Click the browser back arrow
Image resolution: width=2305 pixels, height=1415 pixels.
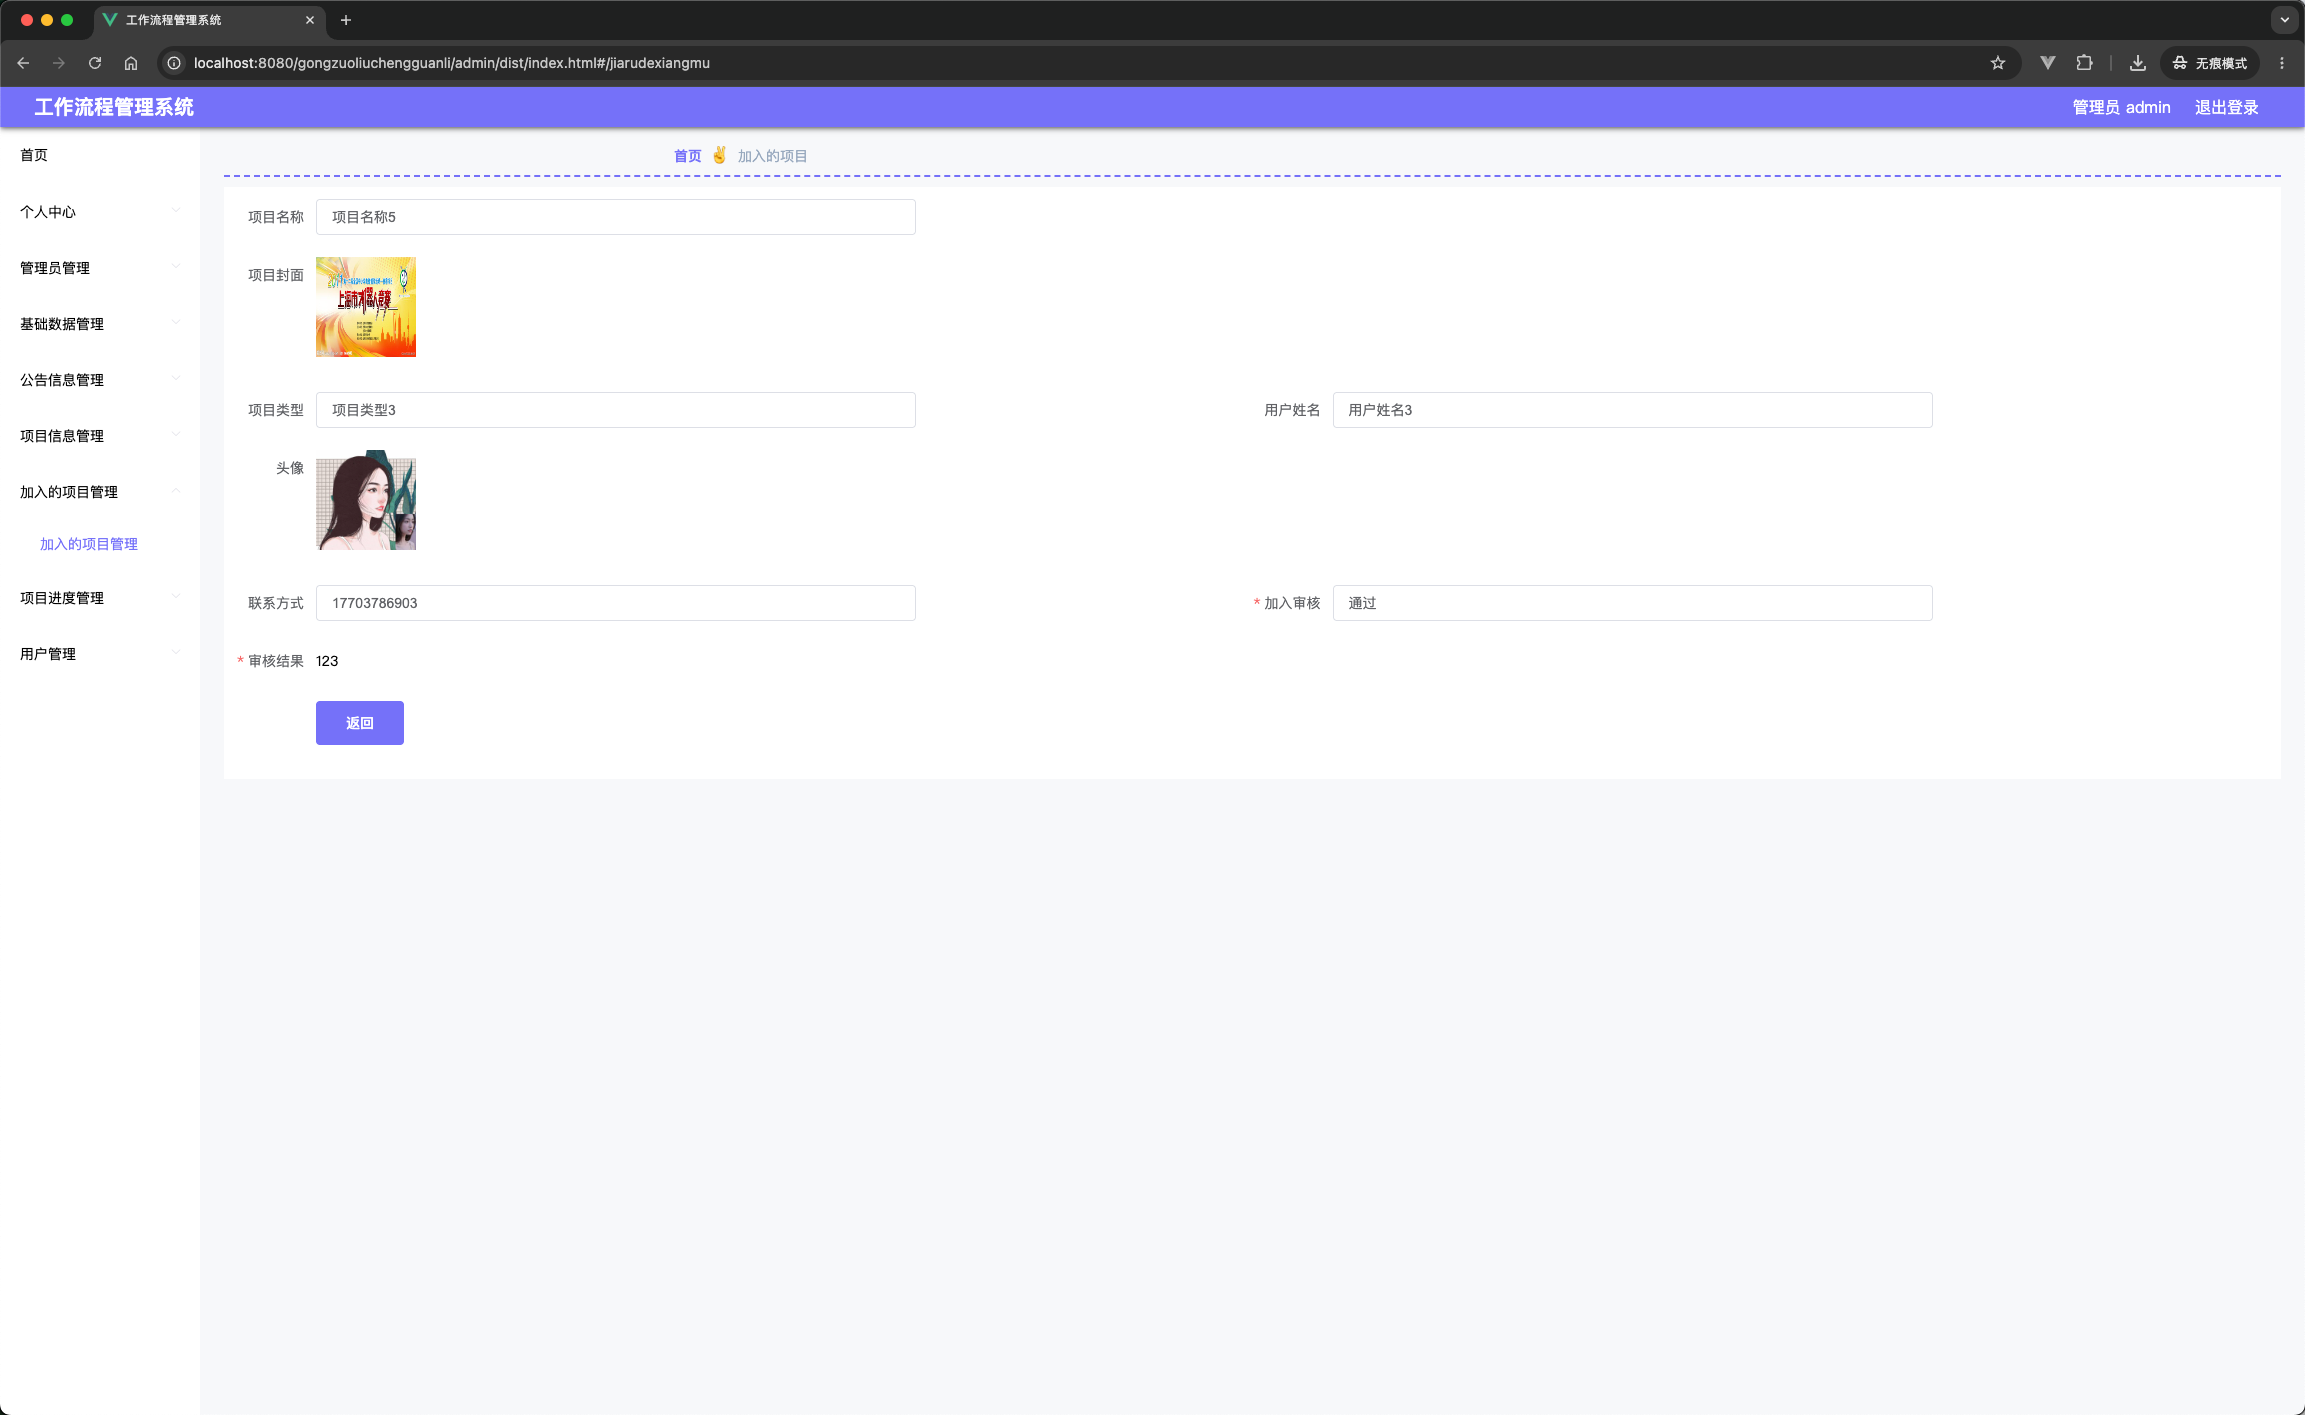coord(23,63)
